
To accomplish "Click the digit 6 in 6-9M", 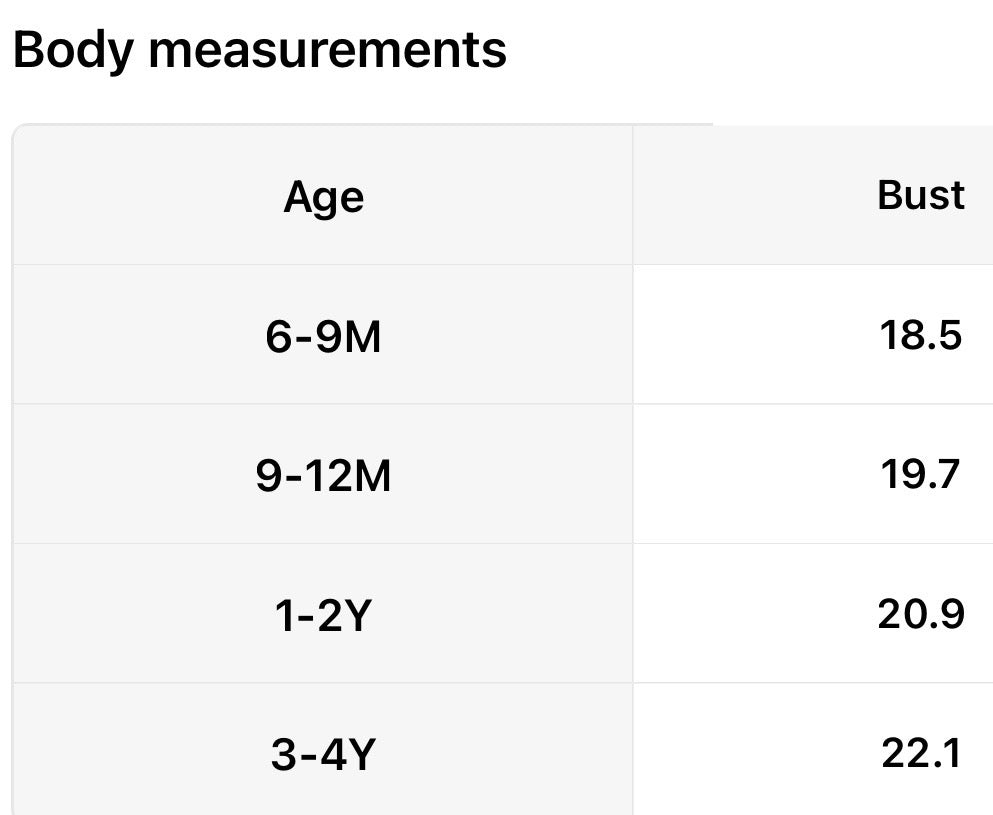I will point(278,336).
